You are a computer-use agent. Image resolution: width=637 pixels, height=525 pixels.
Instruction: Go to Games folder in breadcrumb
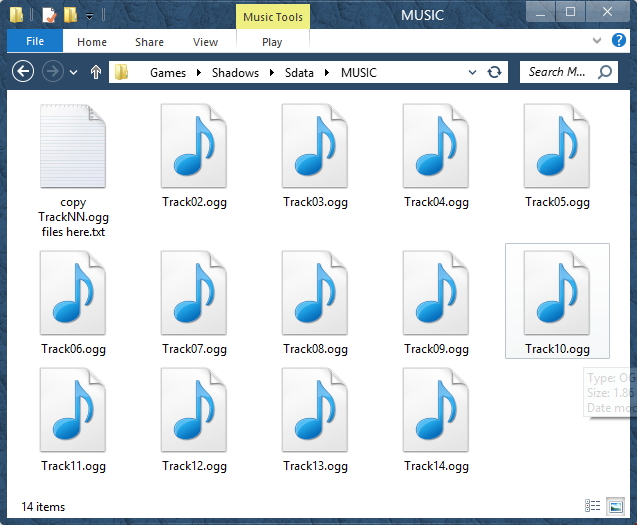(167, 72)
